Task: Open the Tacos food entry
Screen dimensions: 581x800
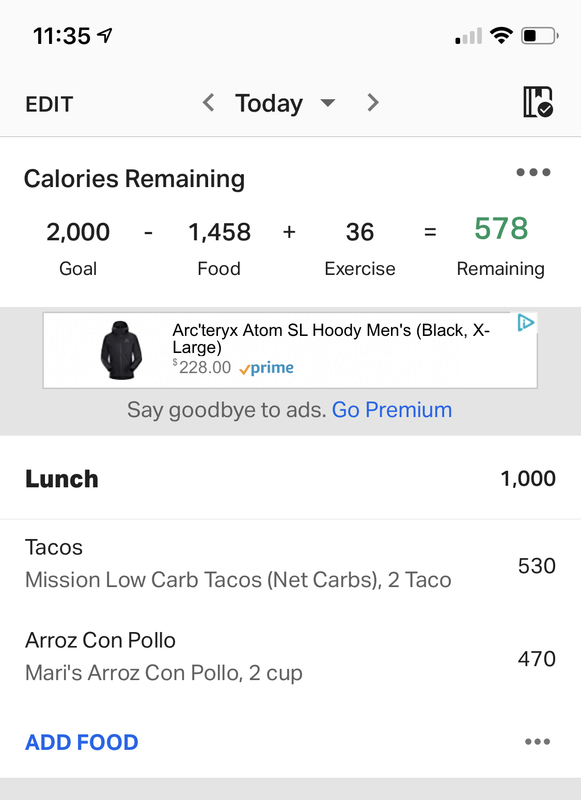Action: pyautogui.click(x=290, y=564)
